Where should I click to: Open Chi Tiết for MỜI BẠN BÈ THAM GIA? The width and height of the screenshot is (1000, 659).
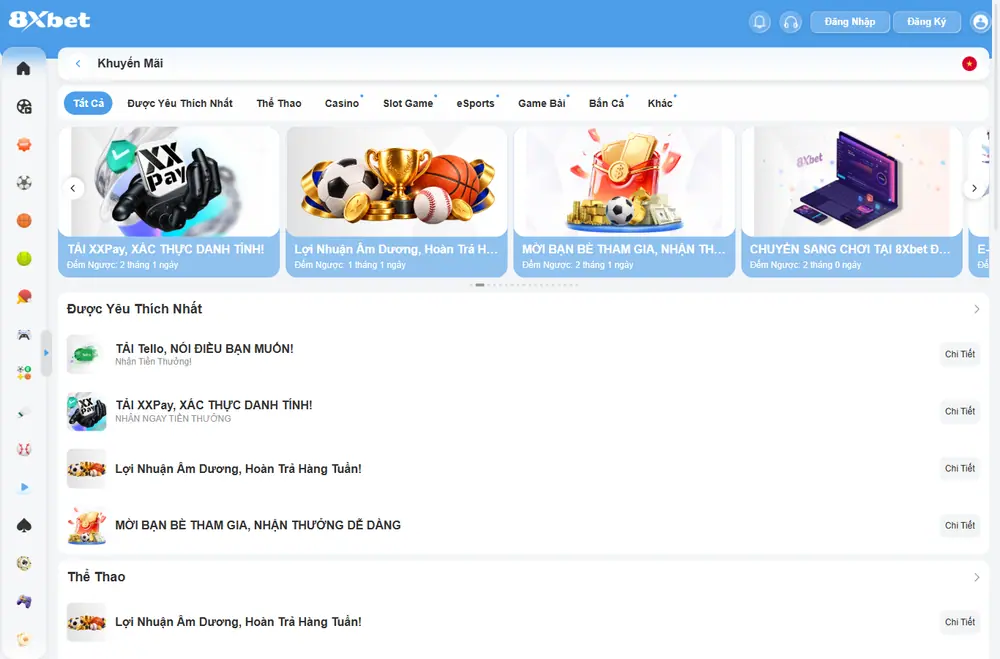click(x=960, y=526)
